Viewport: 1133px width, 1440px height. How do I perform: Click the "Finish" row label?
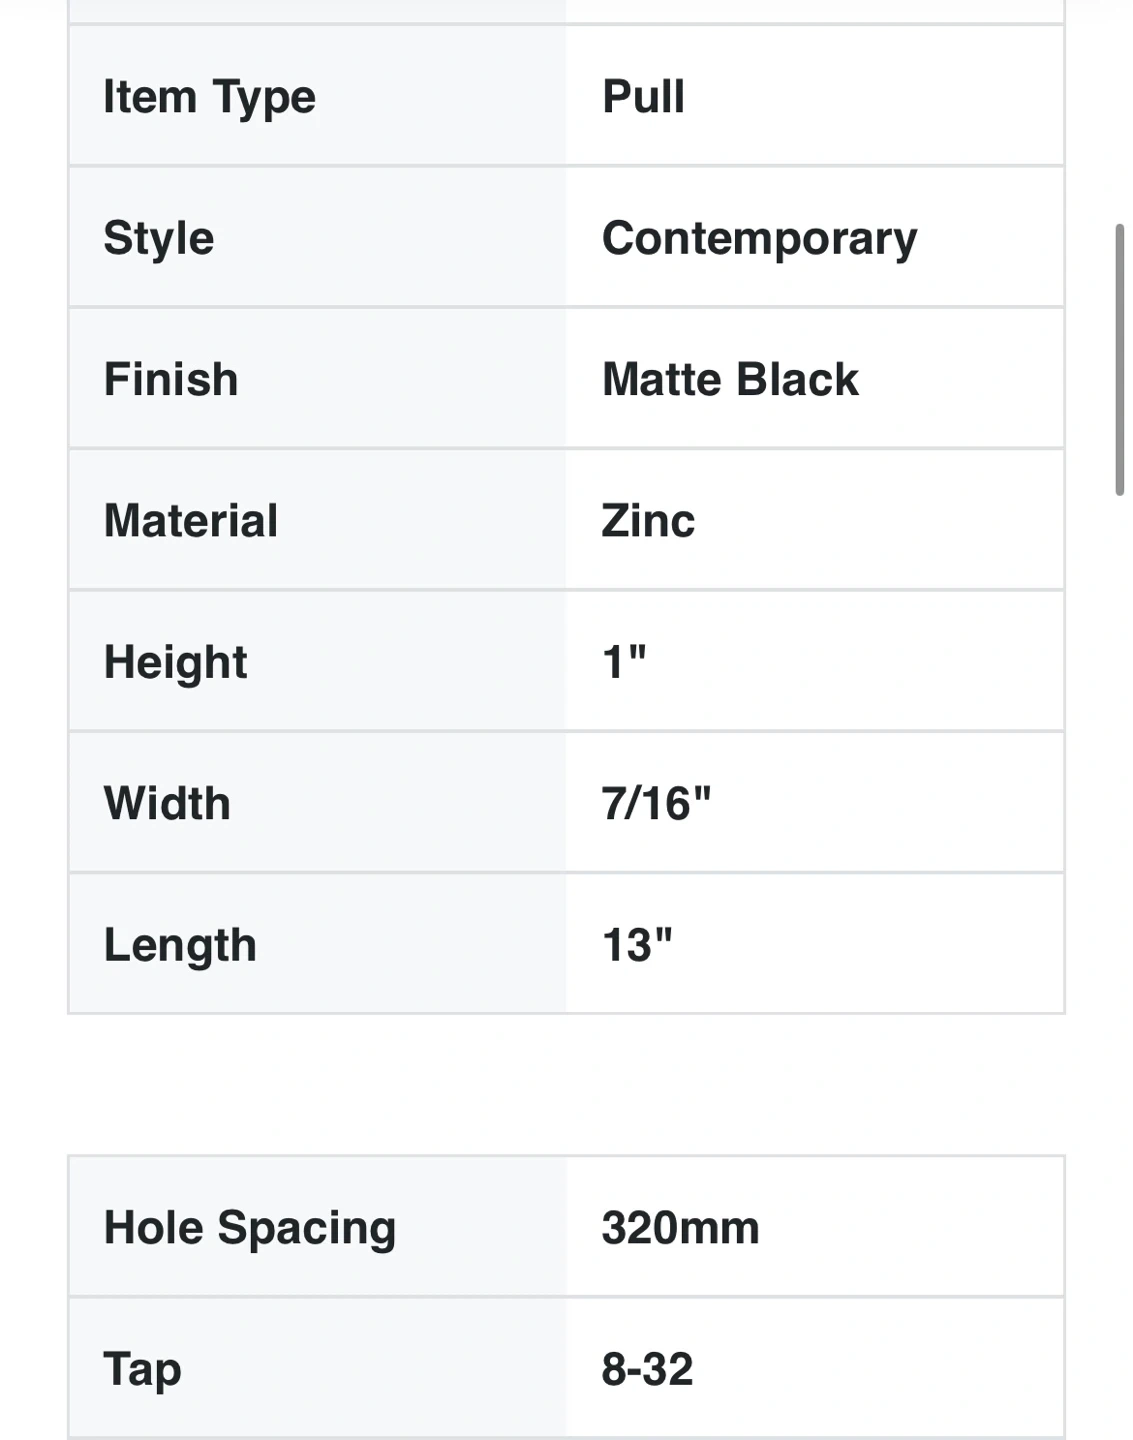click(171, 380)
